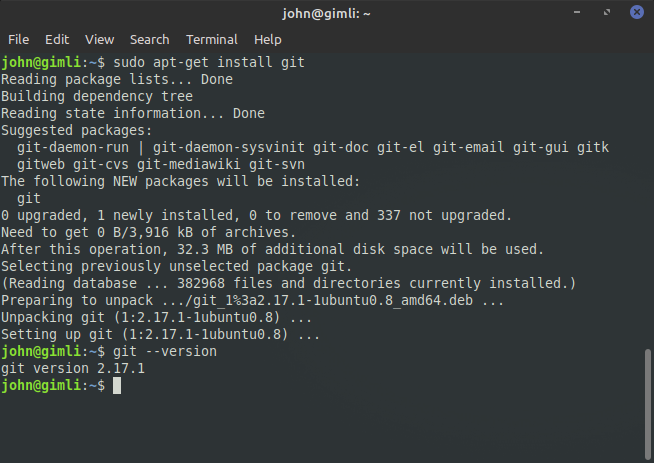Open the Search menu

(x=149, y=40)
